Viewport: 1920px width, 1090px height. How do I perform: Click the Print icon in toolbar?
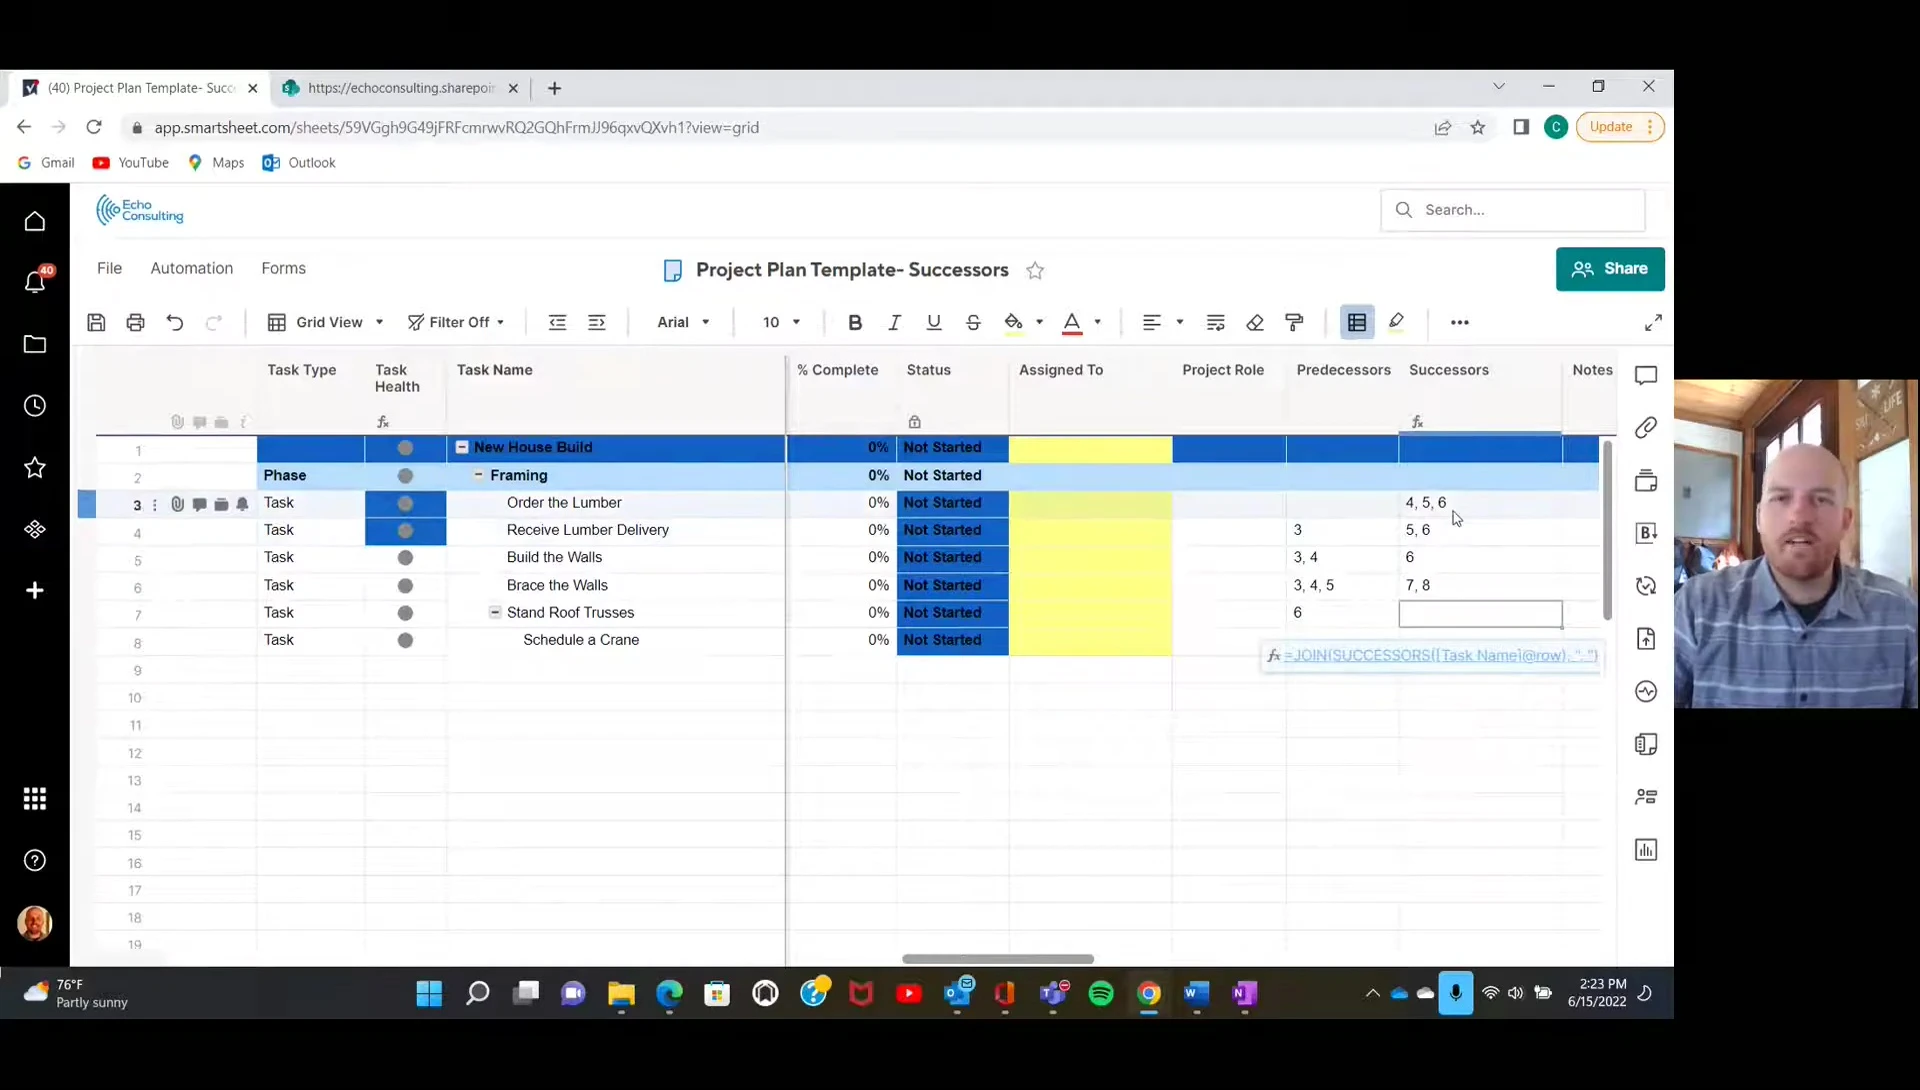coord(135,322)
